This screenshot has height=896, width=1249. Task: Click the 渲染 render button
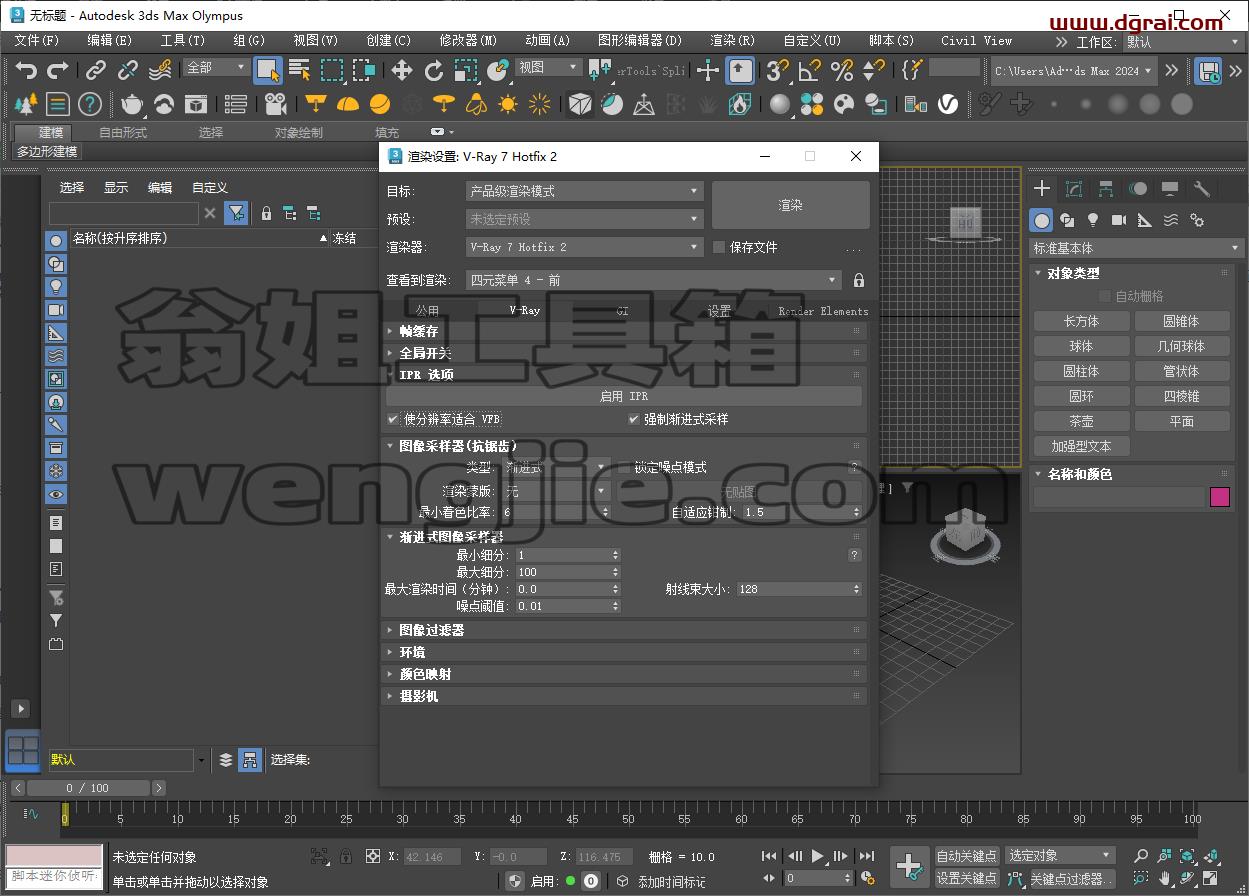pos(790,205)
